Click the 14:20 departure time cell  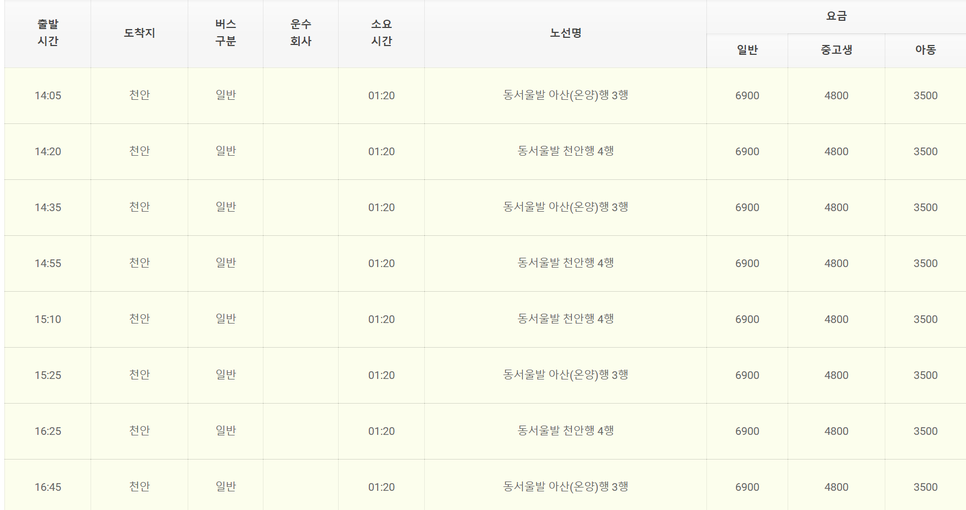tap(47, 152)
